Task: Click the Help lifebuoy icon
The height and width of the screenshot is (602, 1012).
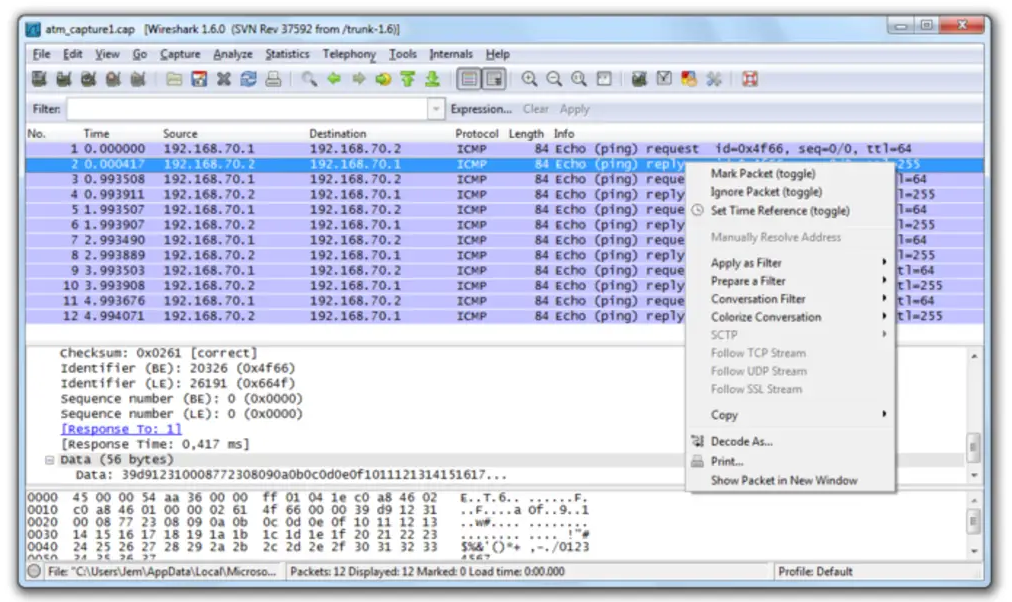Action: (749, 79)
